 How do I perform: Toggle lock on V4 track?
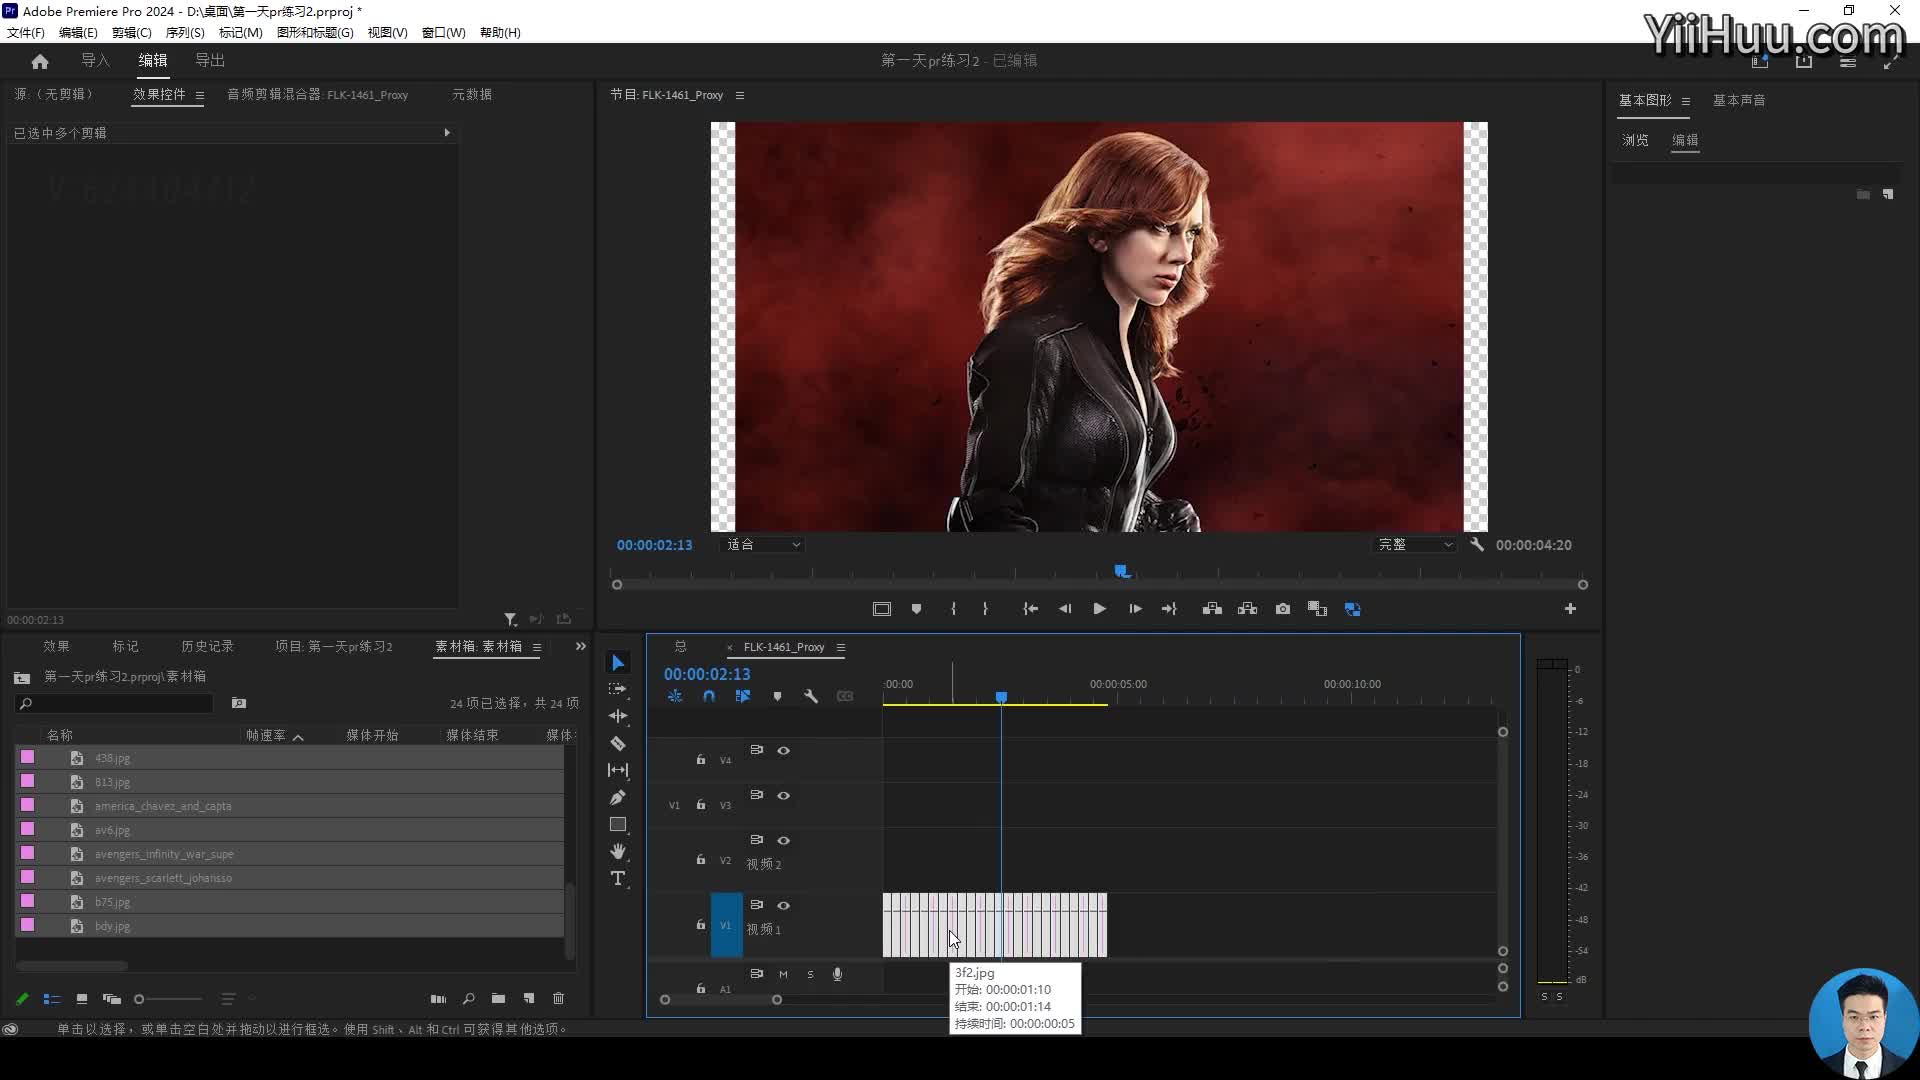click(701, 759)
